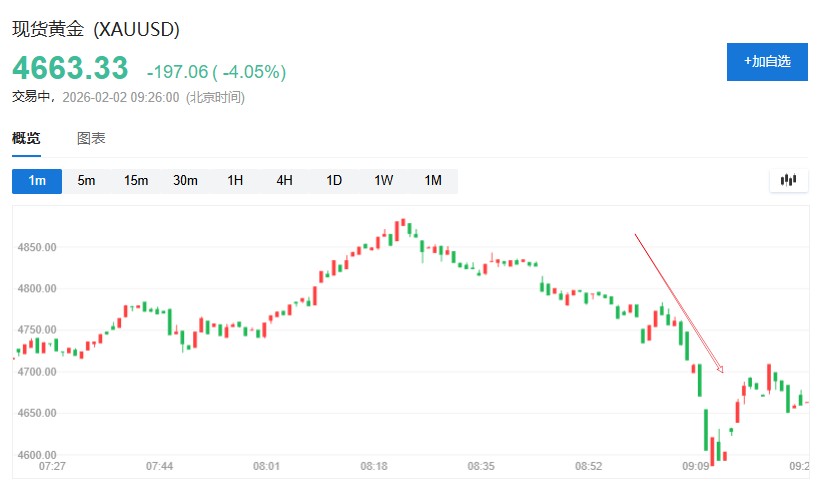This screenshot has height=483, width=822.
Task: Switch to the 概览 overview tab
Action: (26, 139)
